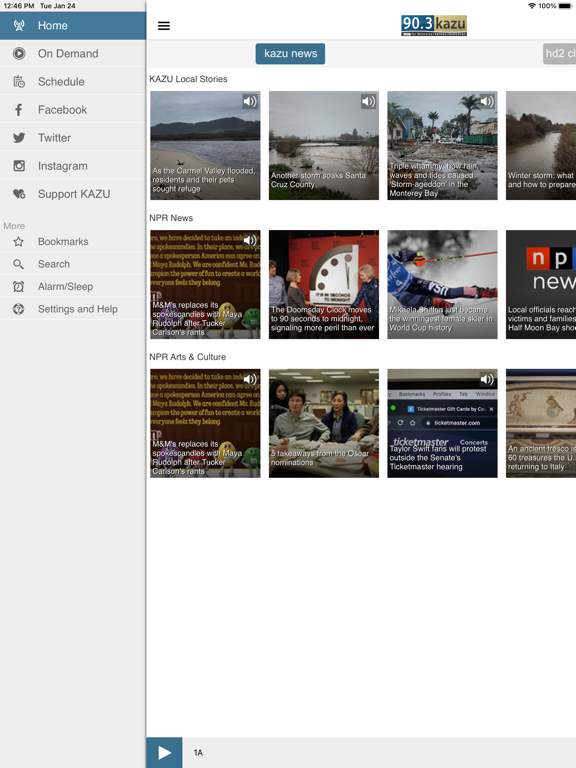Select the kazu news stream button
Image resolution: width=576 pixels, height=768 pixels.
[290, 53]
